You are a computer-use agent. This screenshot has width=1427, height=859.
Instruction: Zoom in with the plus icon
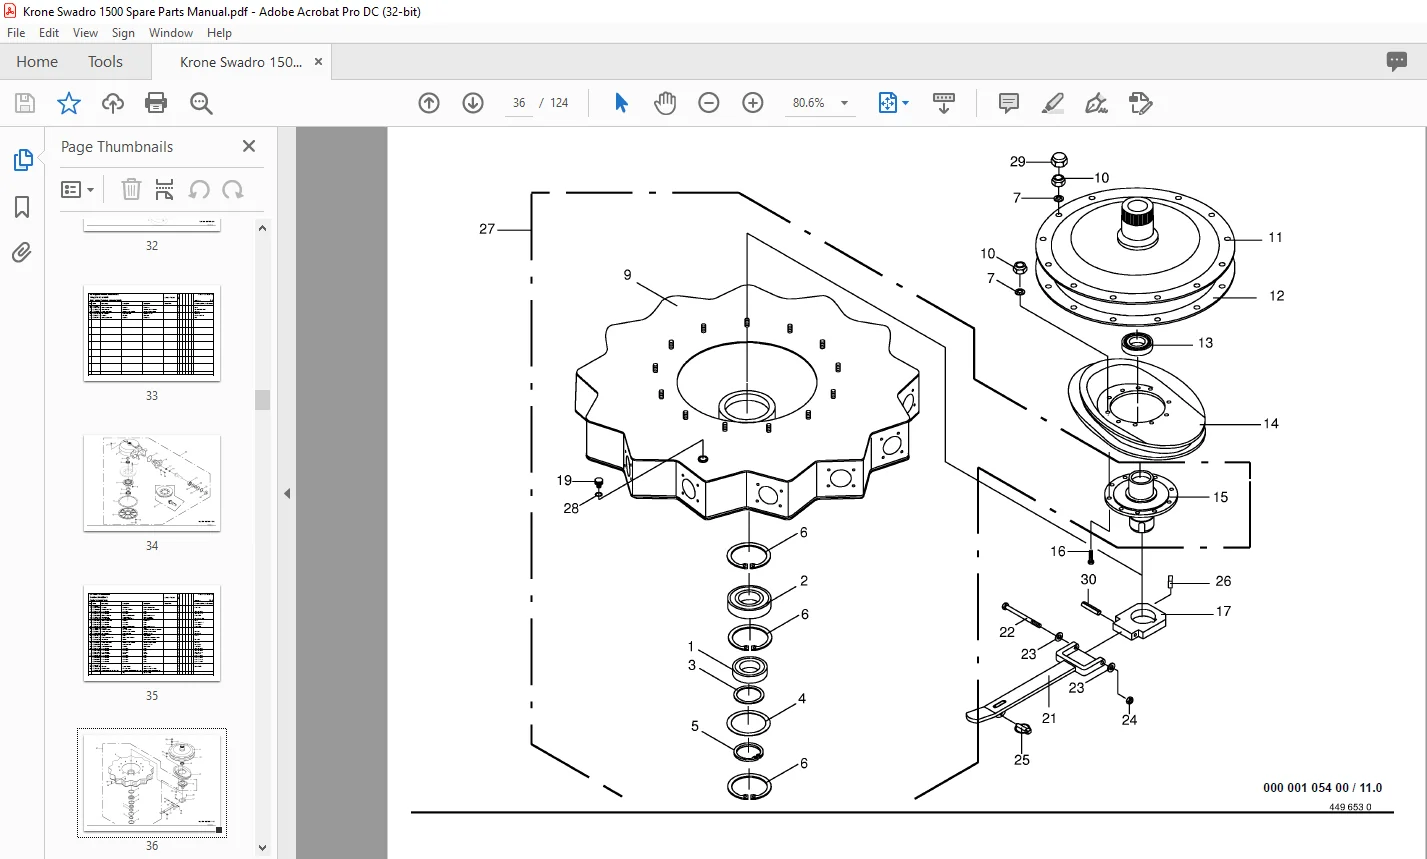(753, 103)
